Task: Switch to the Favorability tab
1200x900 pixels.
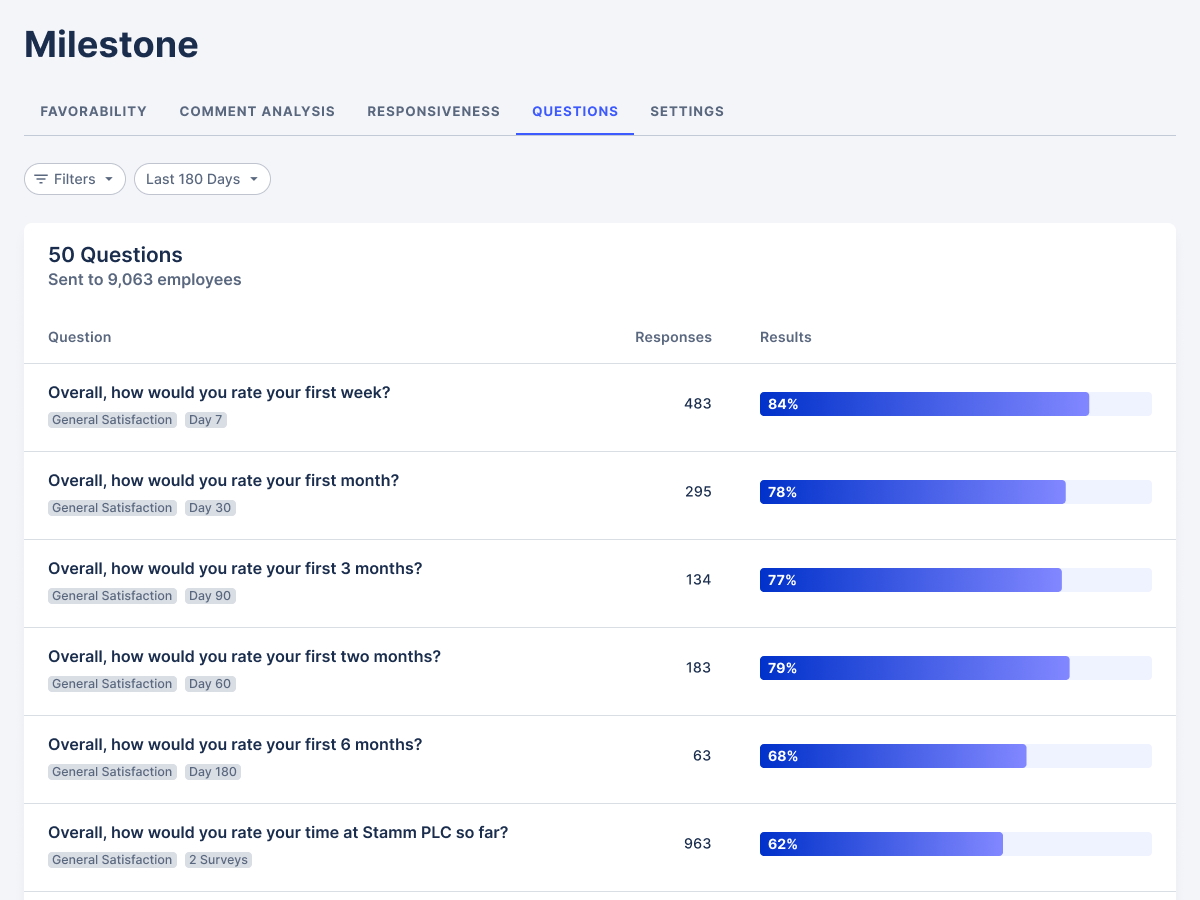Action: (x=93, y=111)
